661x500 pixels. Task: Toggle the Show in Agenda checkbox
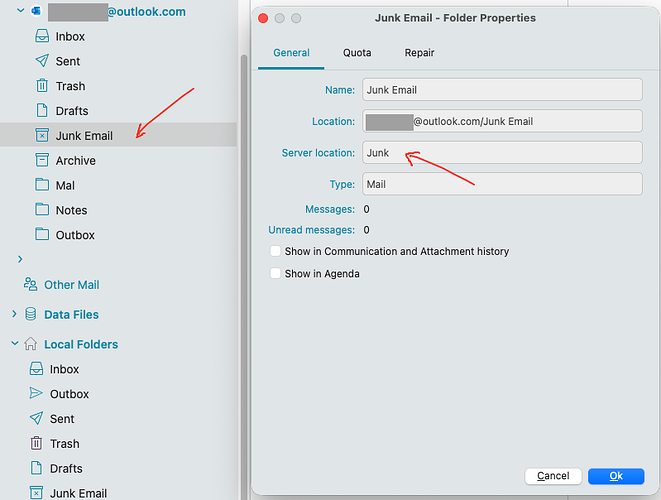pyautogui.click(x=275, y=273)
